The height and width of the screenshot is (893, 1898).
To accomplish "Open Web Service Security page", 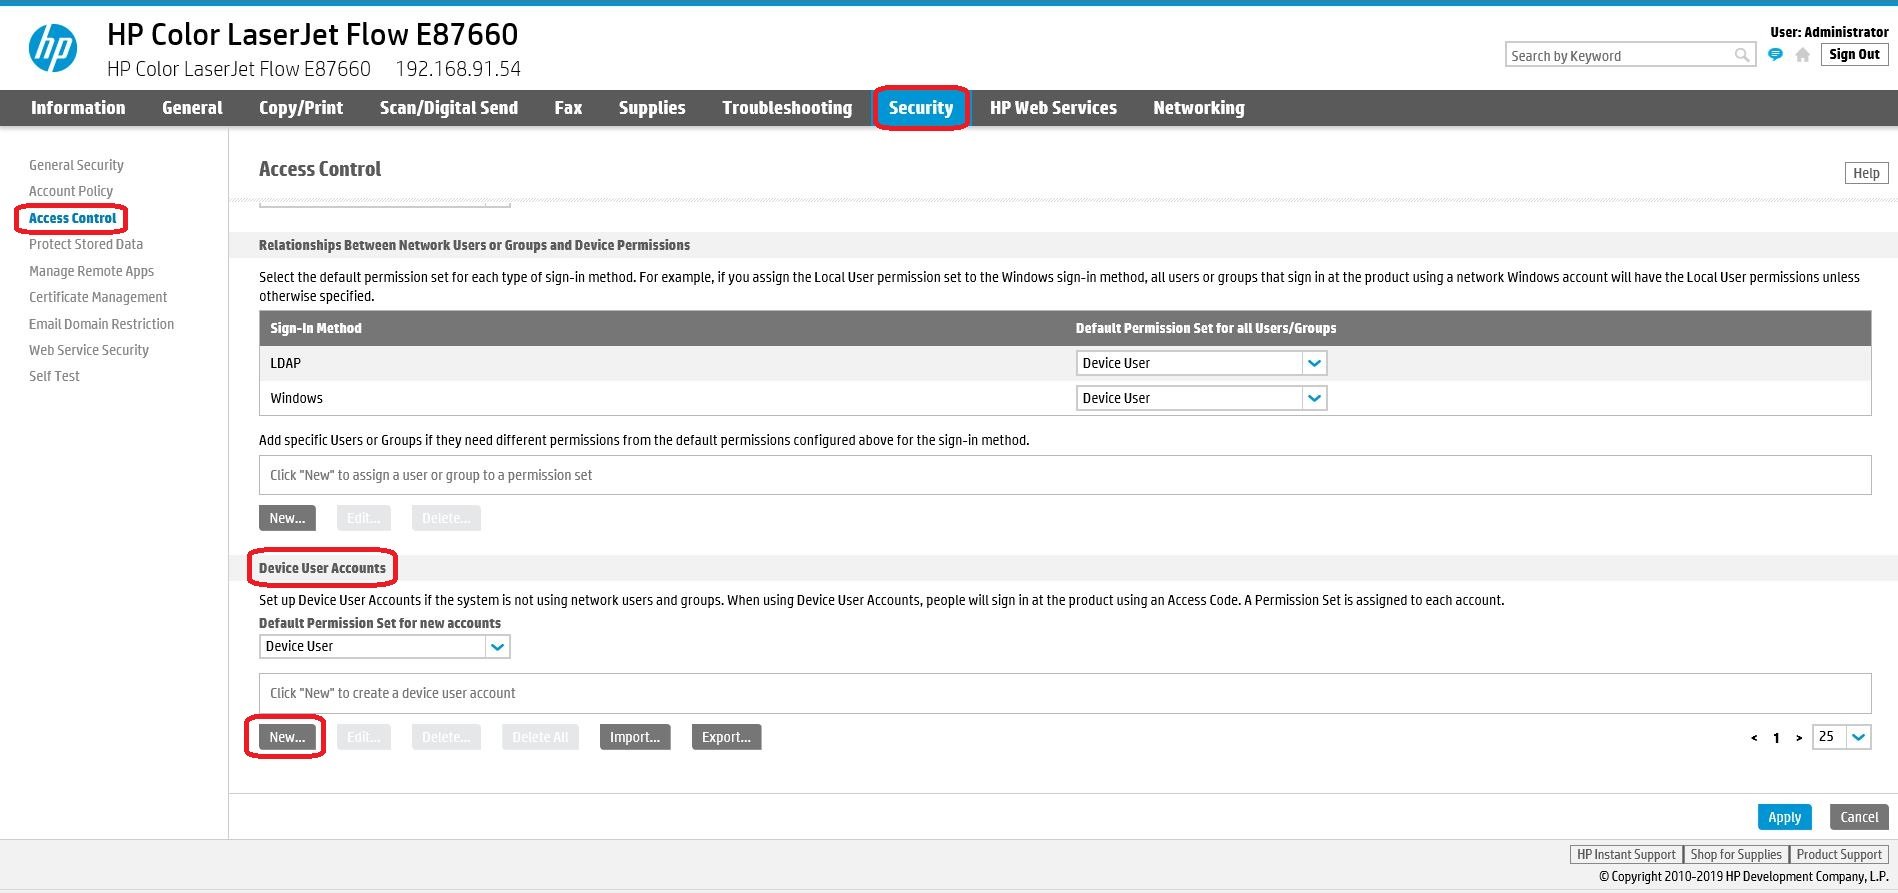I will pos(89,350).
